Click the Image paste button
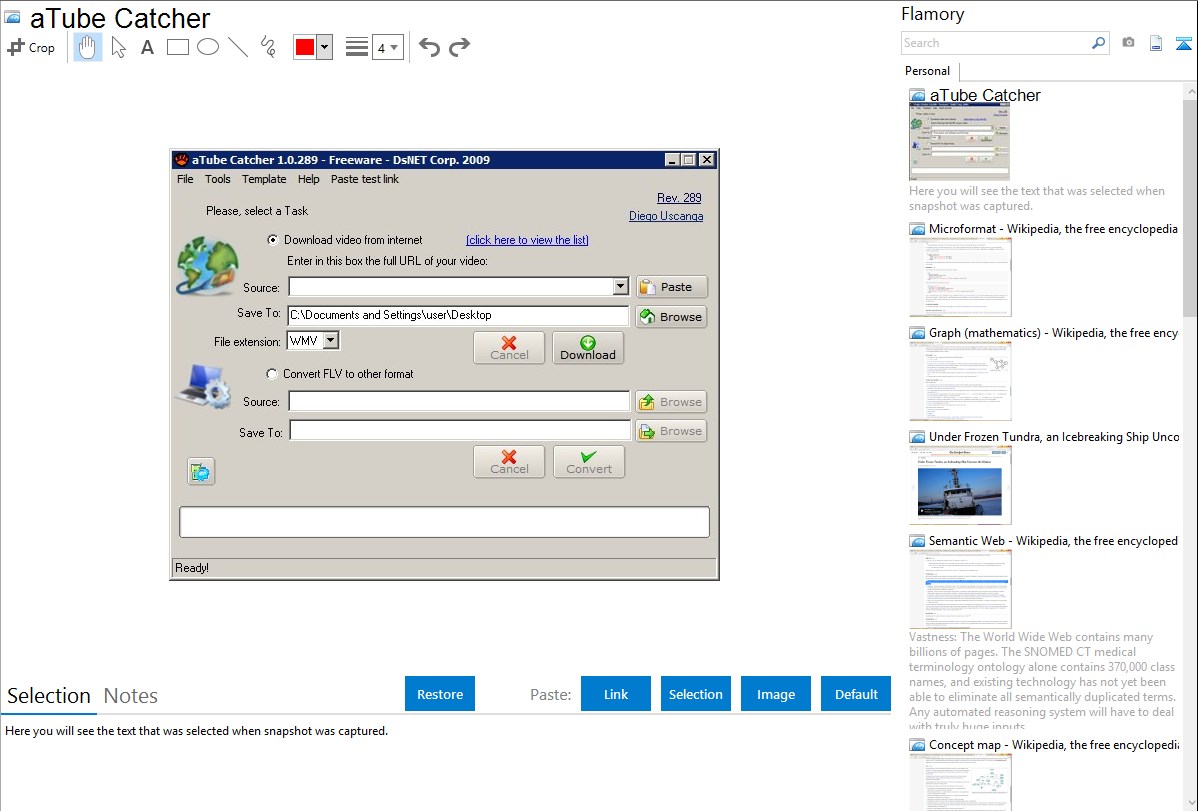This screenshot has width=1198, height=811. click(x=775, y=694)
